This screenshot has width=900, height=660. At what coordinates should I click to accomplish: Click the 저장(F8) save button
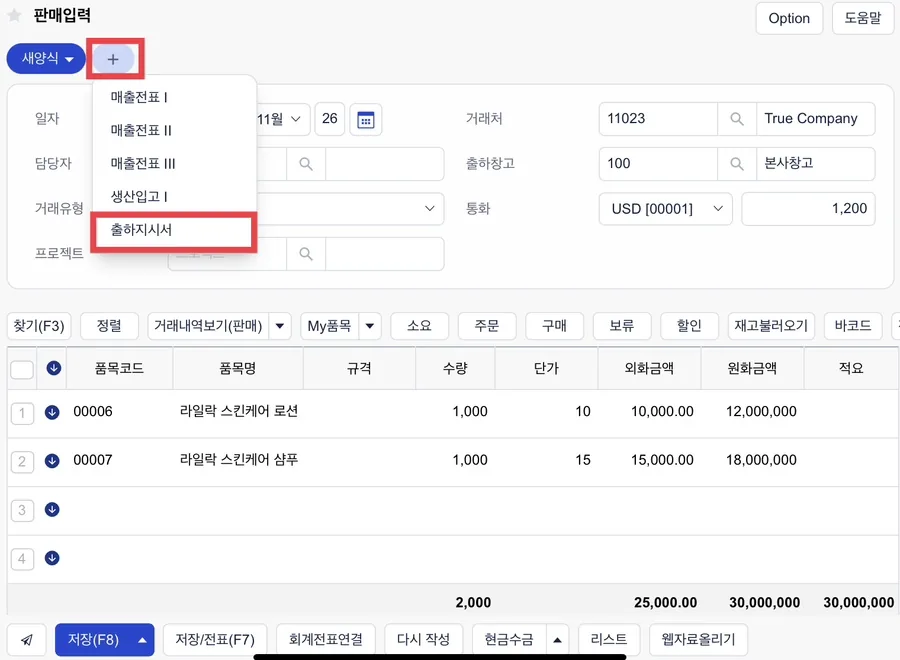[x=94, y=640]
